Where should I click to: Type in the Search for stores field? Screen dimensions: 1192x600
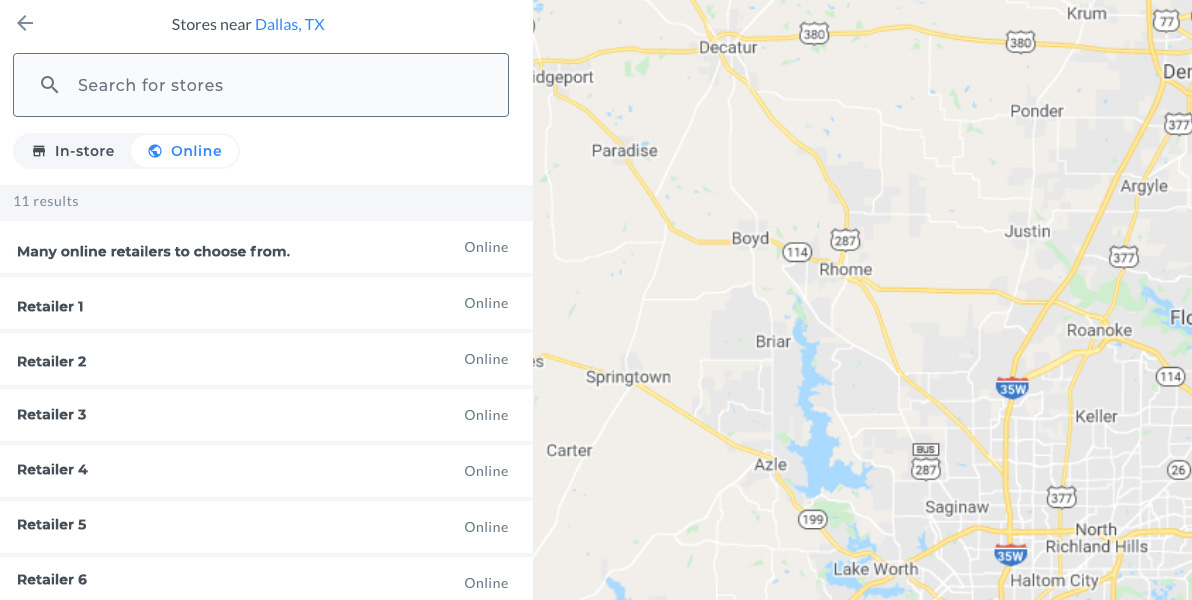coord(280,85)
